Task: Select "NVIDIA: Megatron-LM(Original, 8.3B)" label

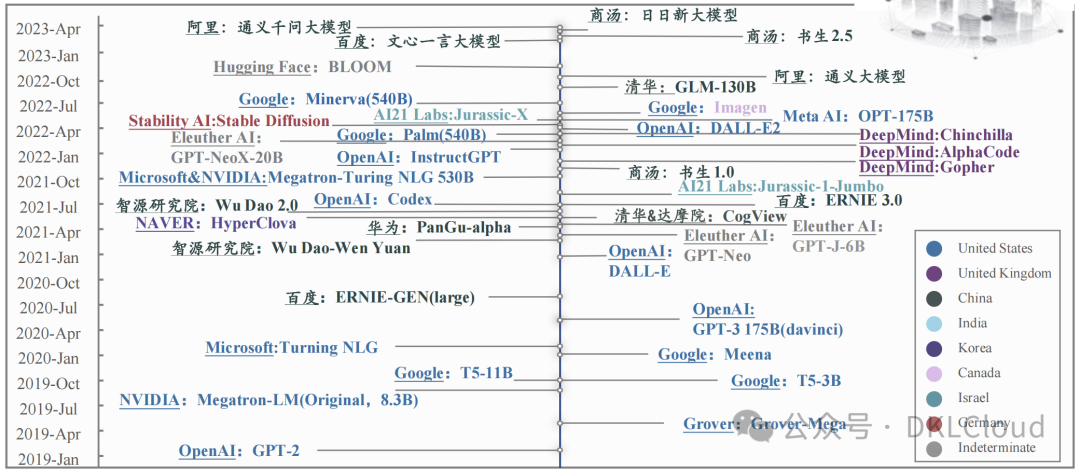Action: coord(269,400)
